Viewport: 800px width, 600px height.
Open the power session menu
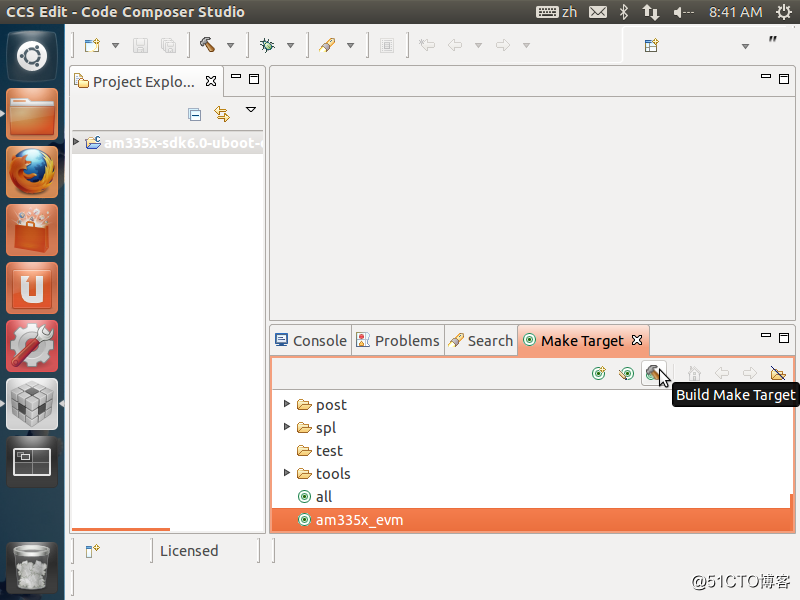pos(784,12)
